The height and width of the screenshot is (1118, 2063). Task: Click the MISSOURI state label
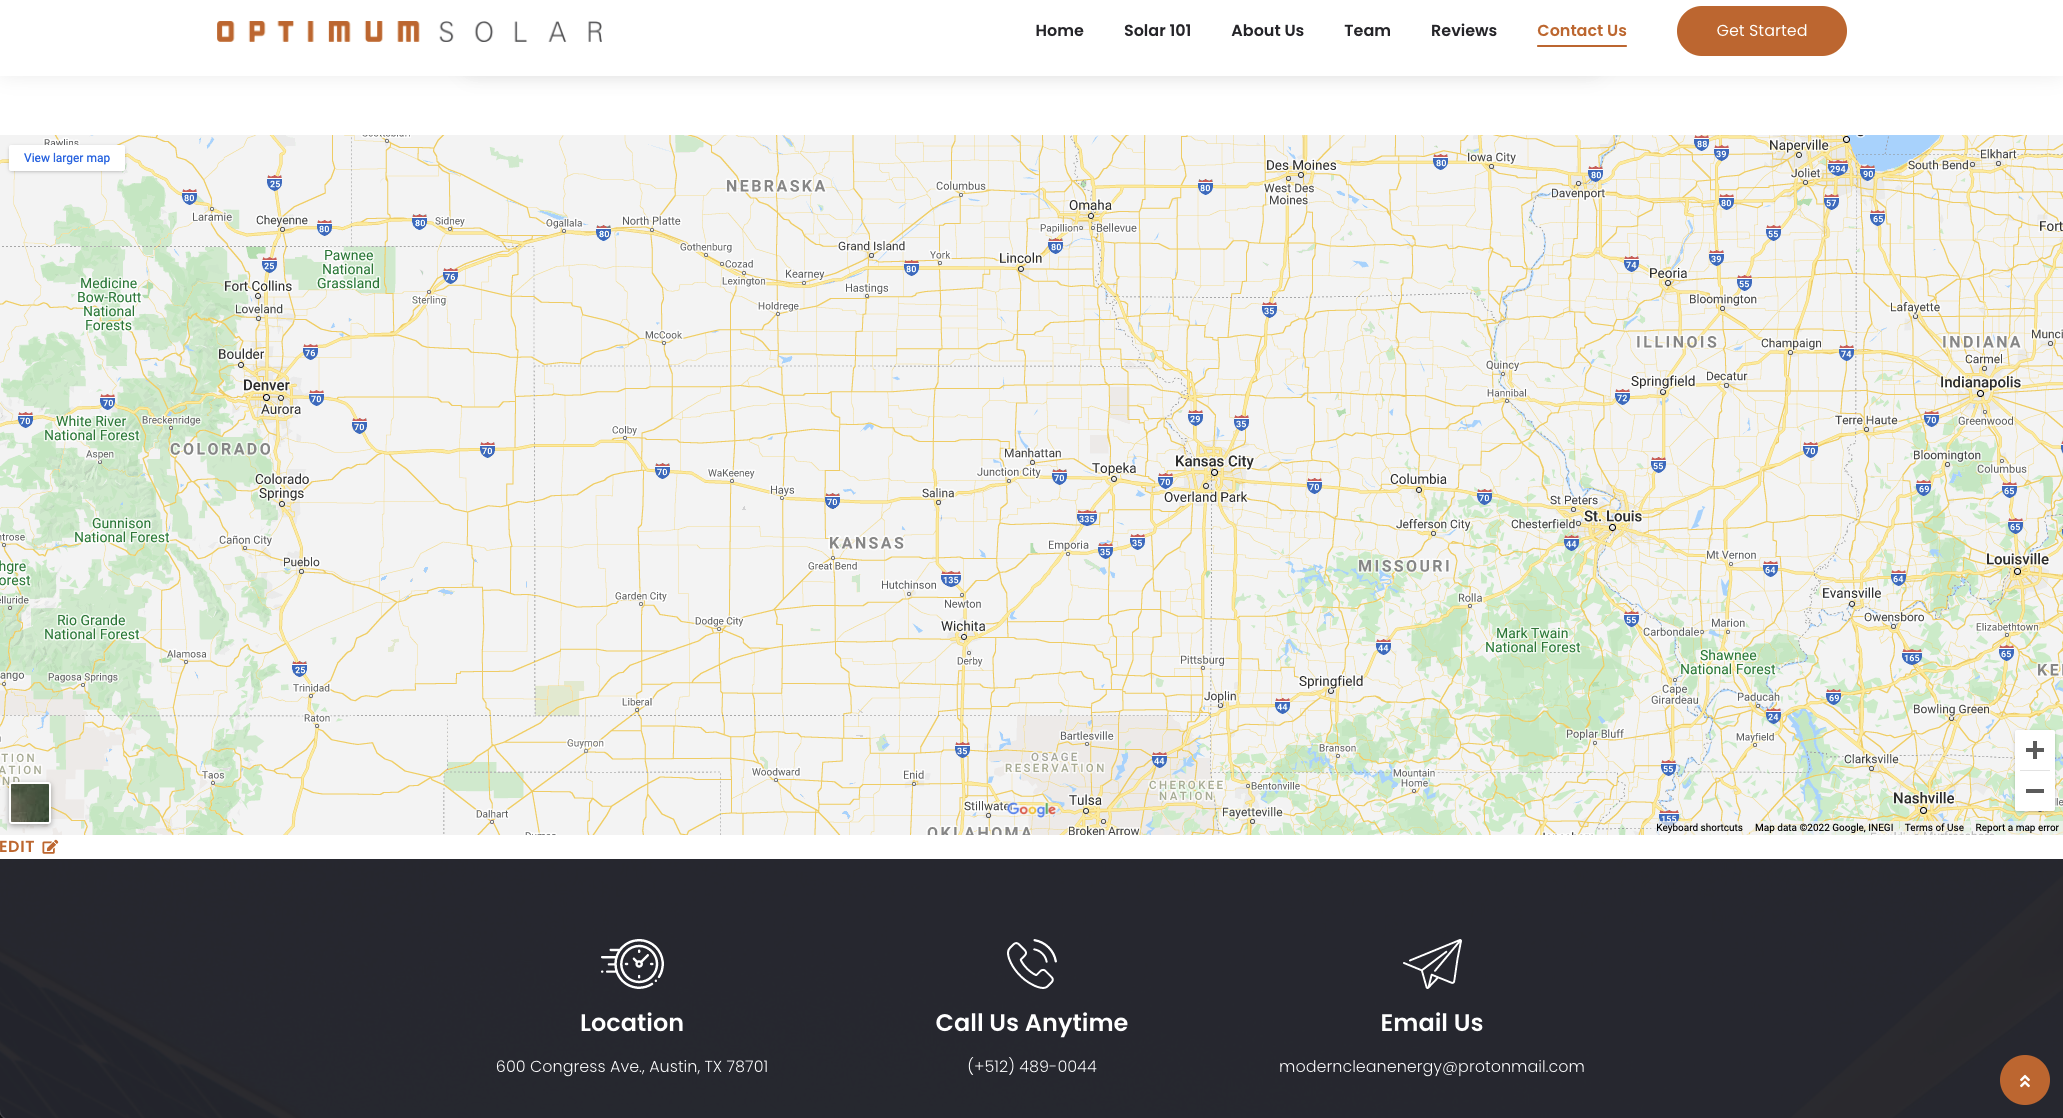coord(1404,567)
